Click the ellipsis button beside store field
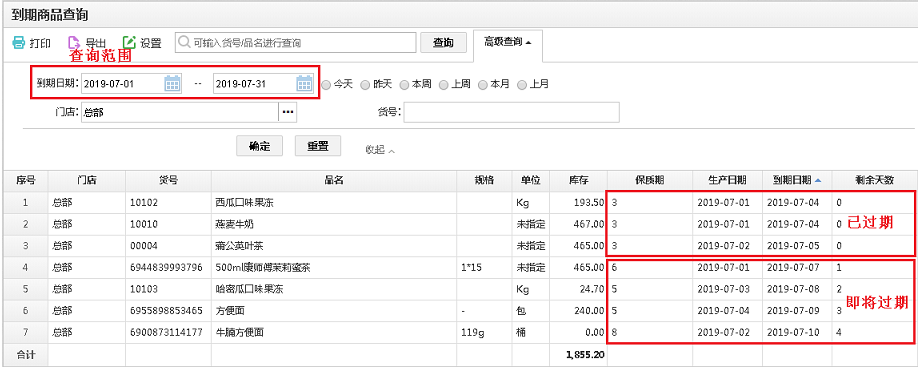The image size is (920, 367). (x=287, y=112)
